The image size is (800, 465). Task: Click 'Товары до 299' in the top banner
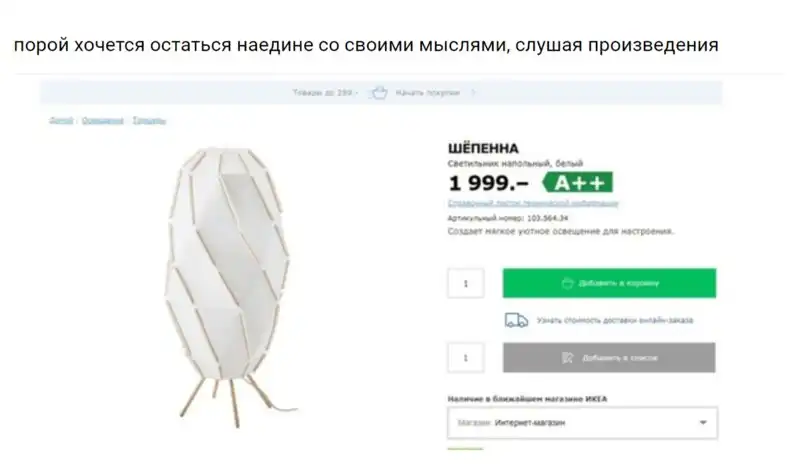tap(322, 93)
